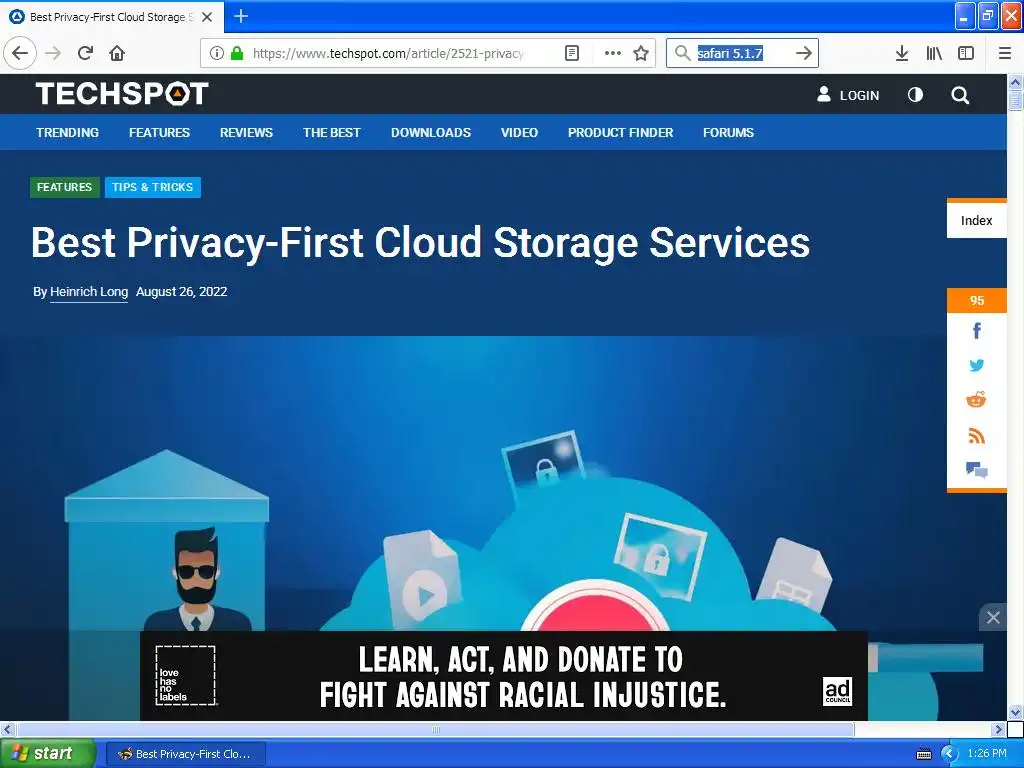This screenshot has height=768, width=1024.
Task: Reload the current page
Action: point(85,53)
